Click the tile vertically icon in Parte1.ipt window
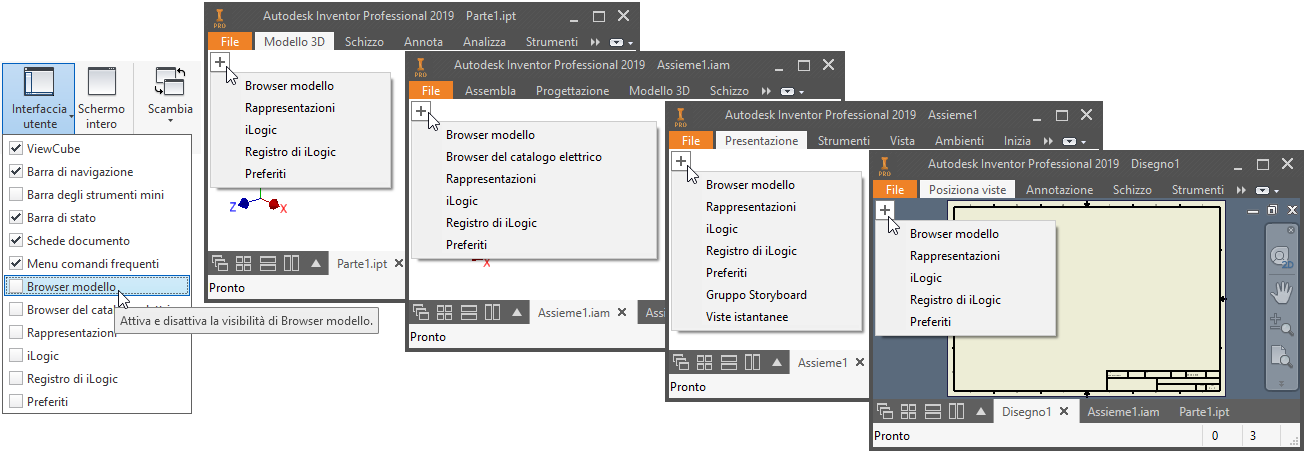The height and width of the screenshot is (452, 1305). pos(291,264)
